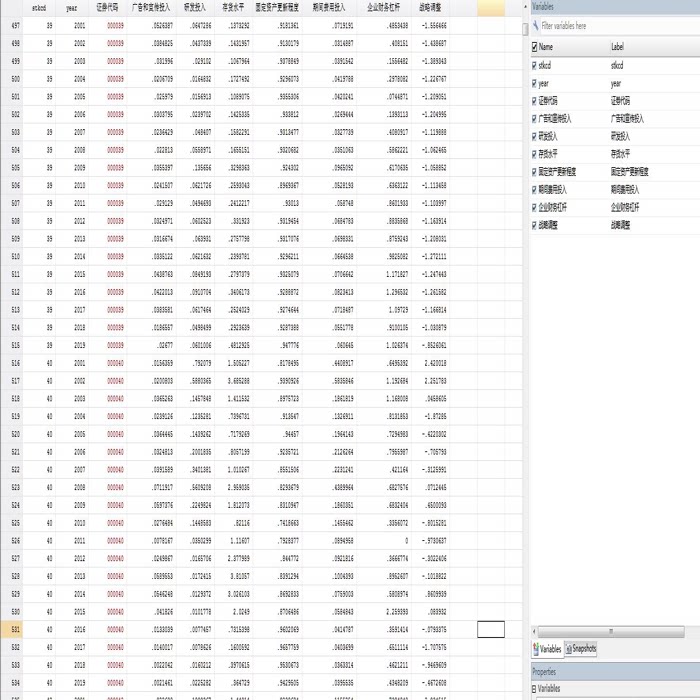Toggle the Name header select-all checkbox

[x=534, y=47]
